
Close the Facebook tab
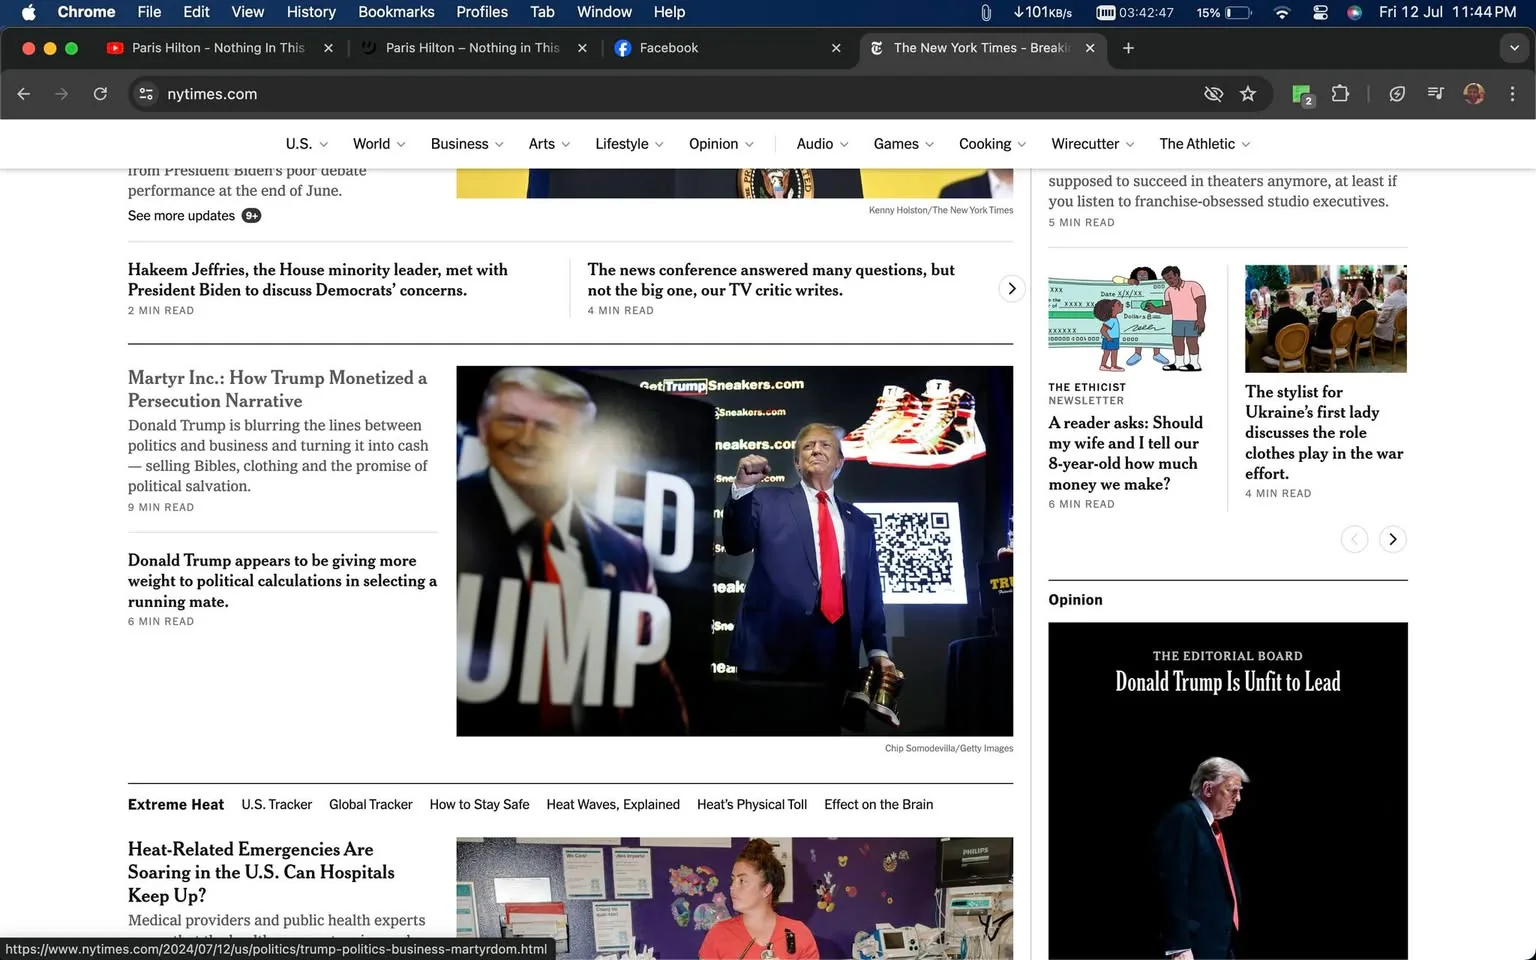[x=836, y=48]
